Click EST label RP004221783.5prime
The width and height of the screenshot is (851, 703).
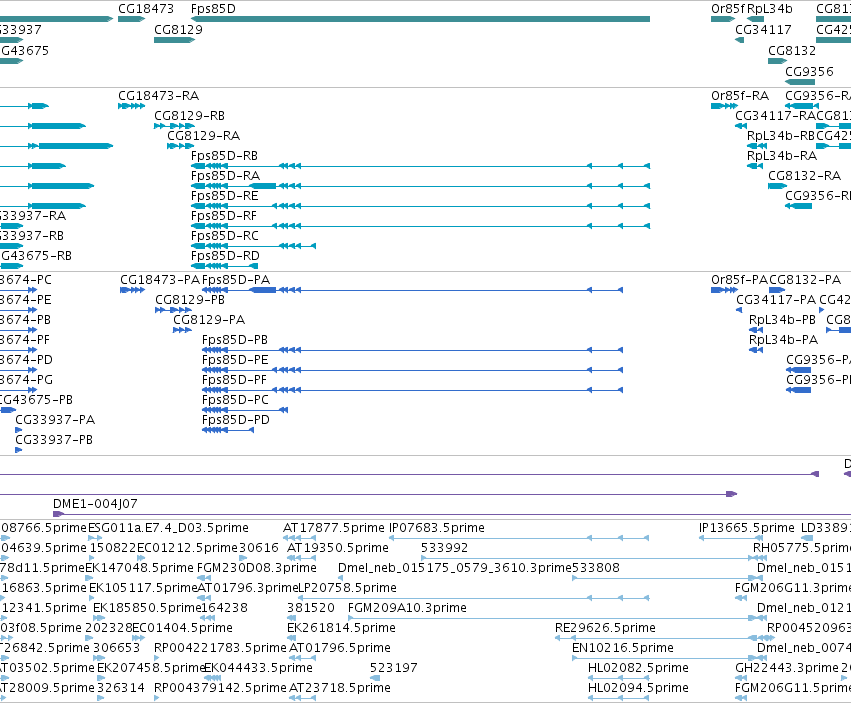[220, 648]
